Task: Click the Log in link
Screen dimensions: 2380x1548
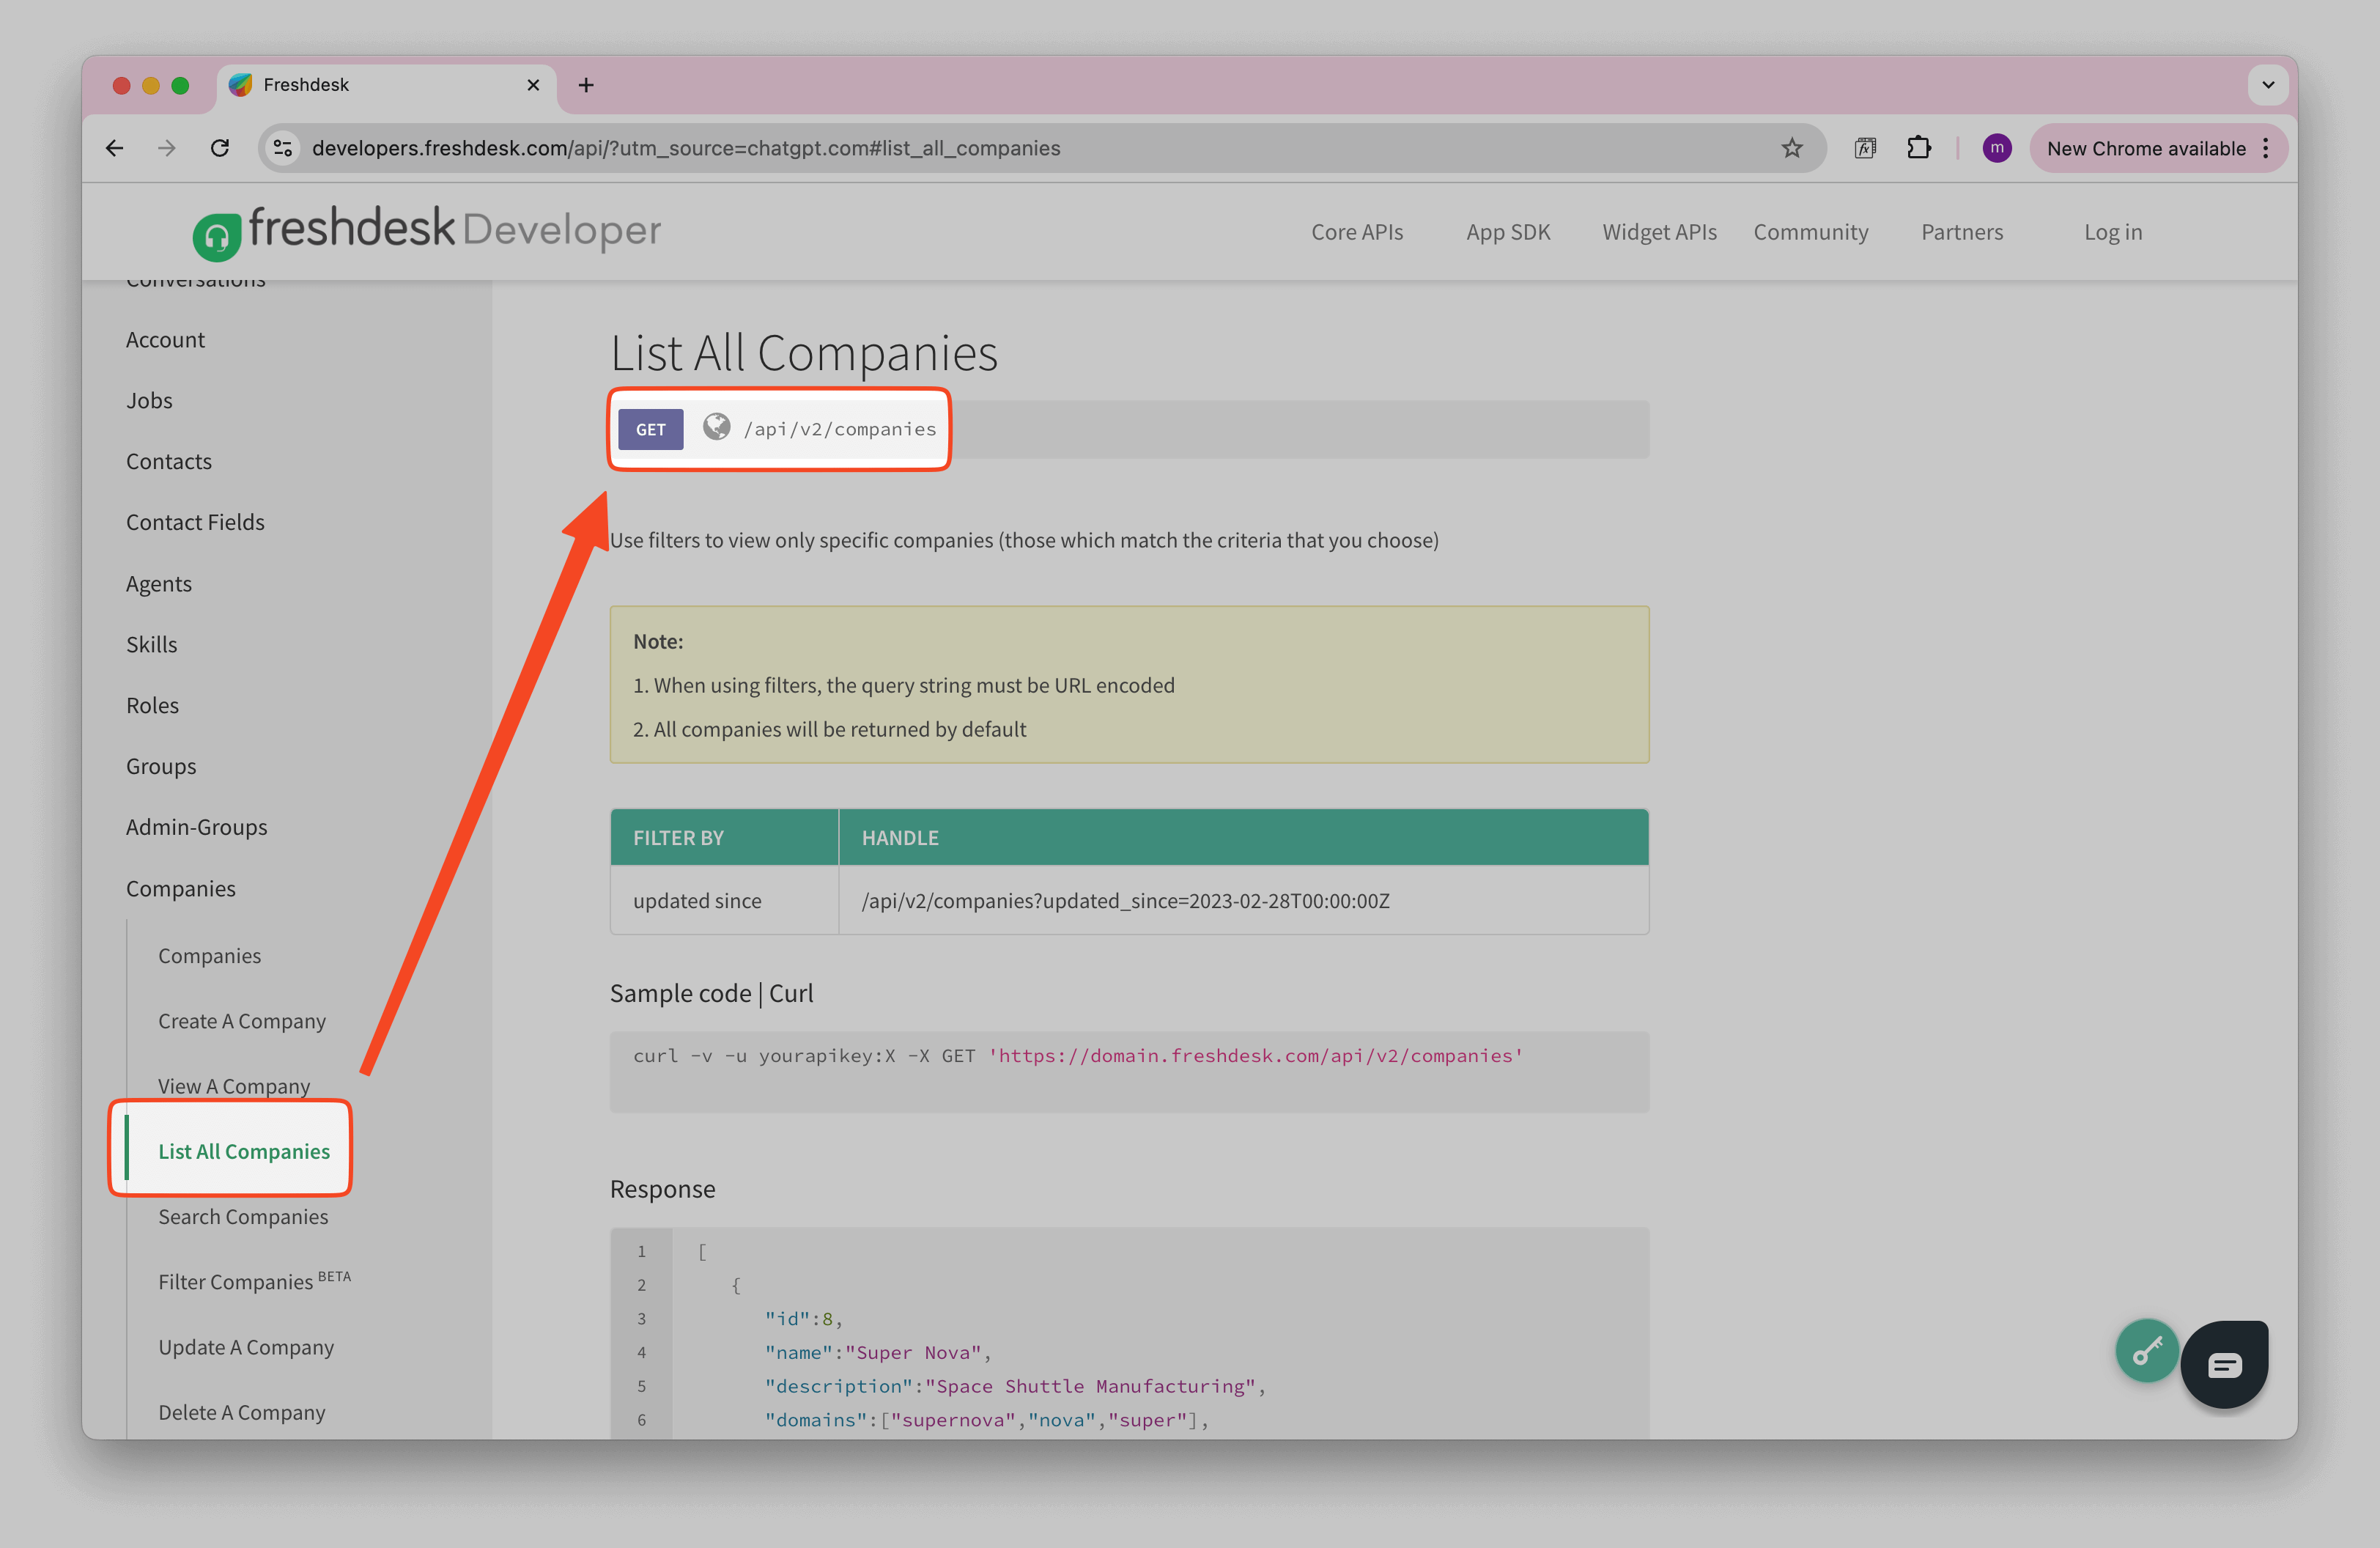Action: 2113,232
